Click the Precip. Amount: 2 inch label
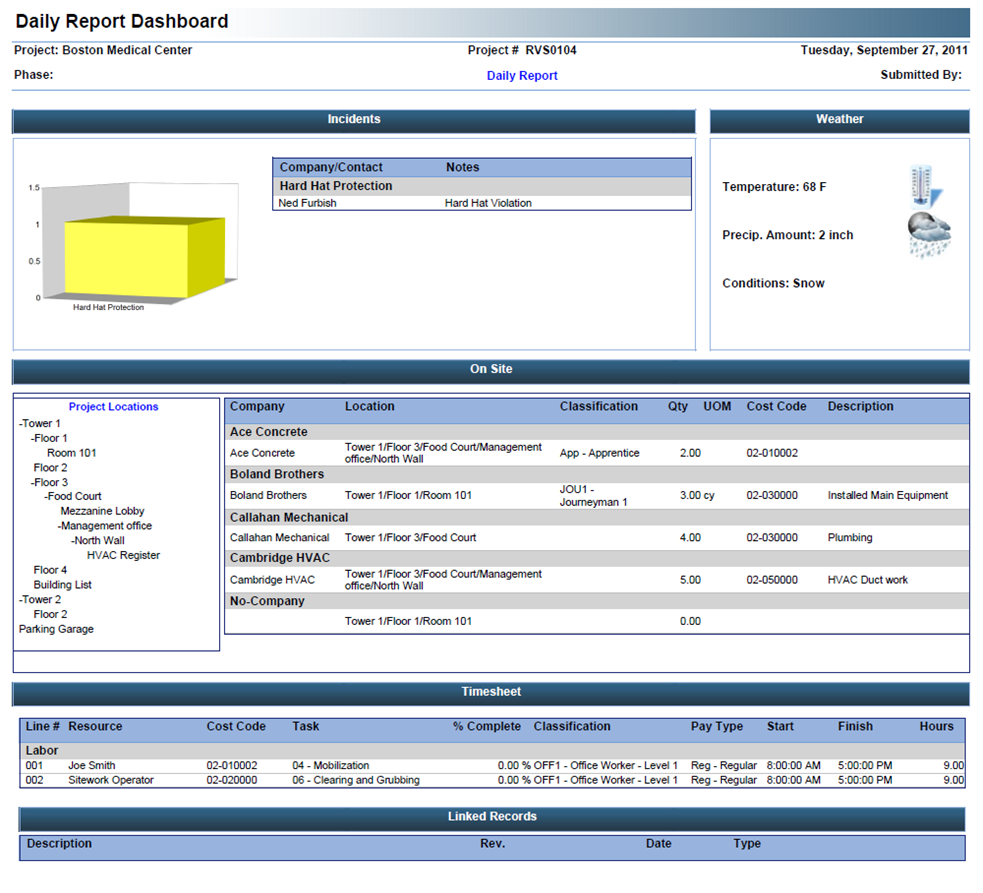Viewport: 983px width, 893px height. pos(787,235)
